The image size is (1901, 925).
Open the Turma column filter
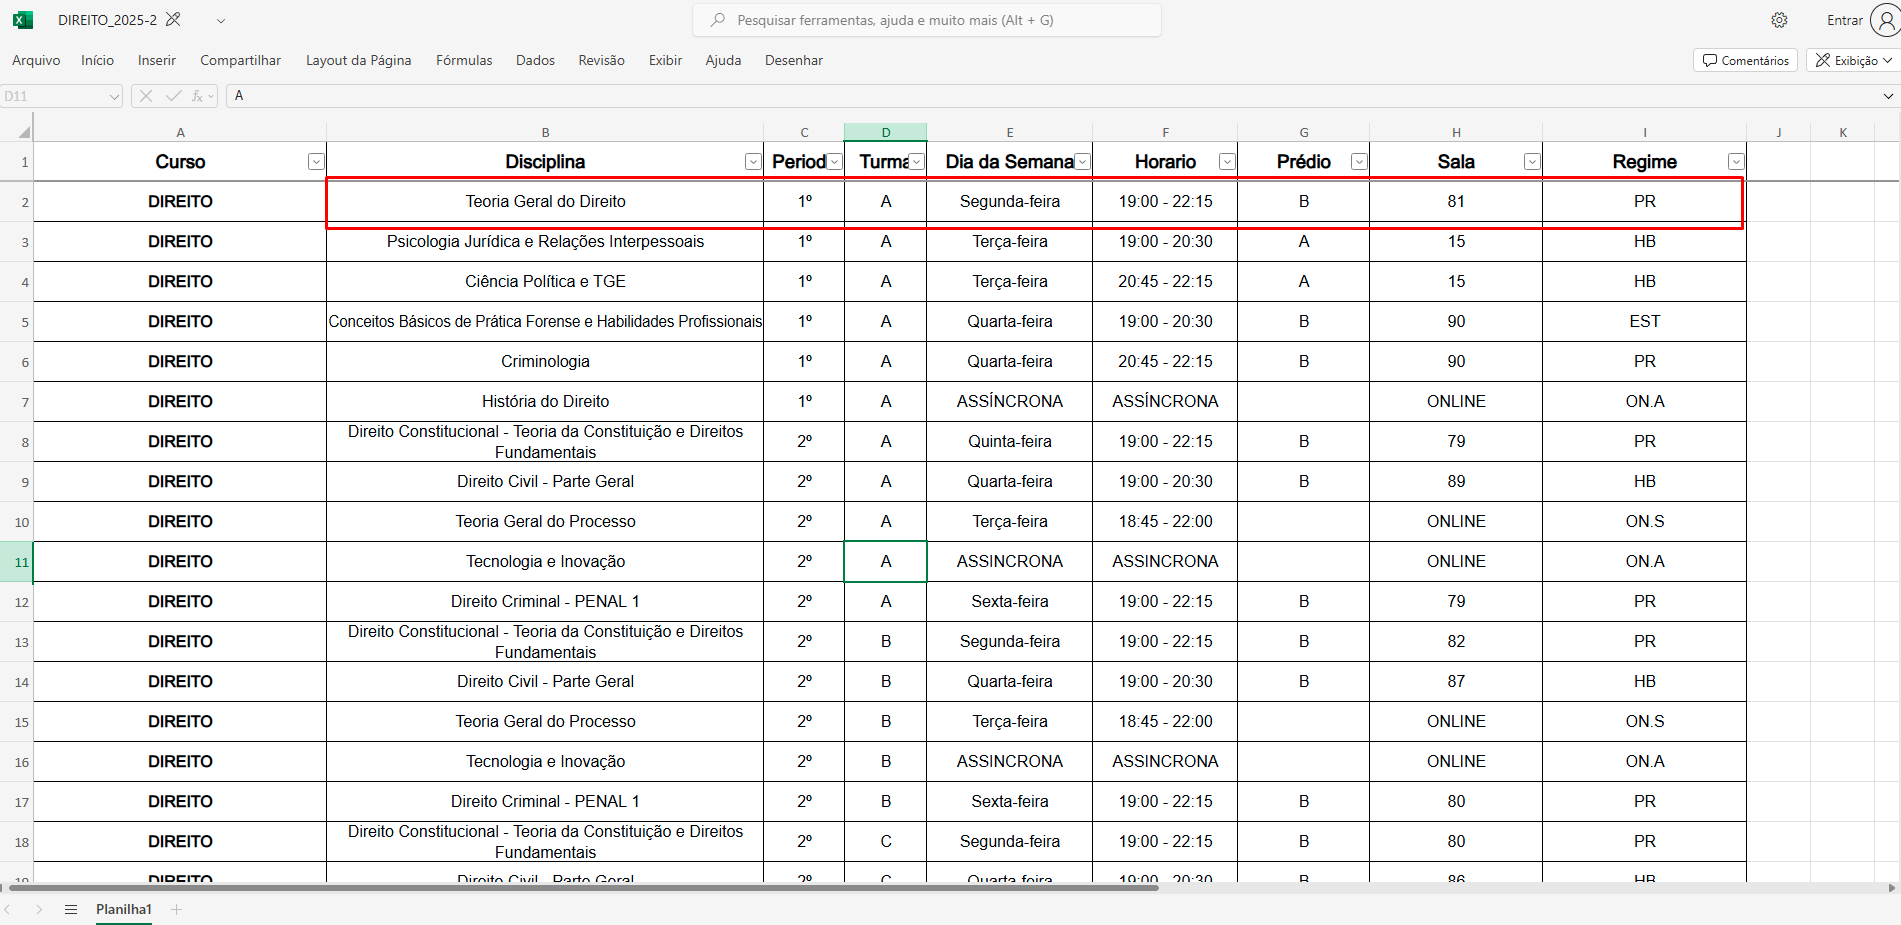point(916,162)
